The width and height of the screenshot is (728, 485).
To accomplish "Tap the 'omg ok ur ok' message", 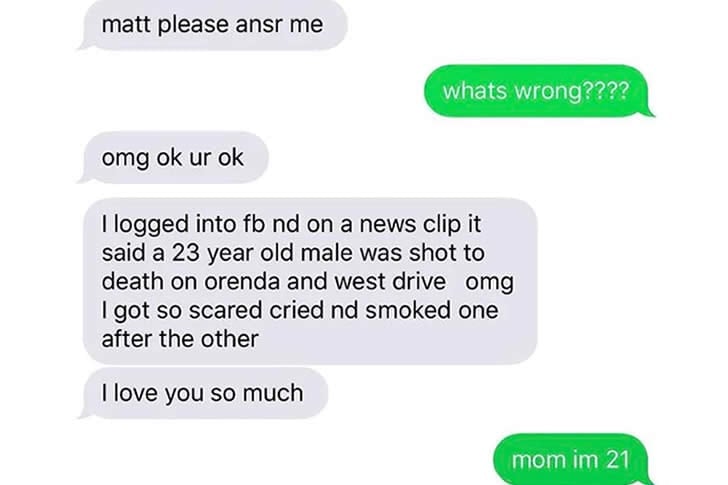I will click(x=174, y=158).
